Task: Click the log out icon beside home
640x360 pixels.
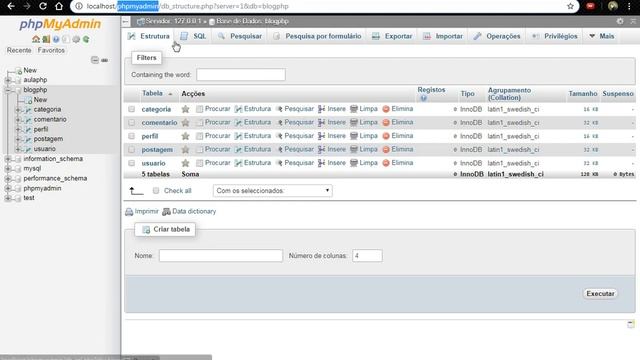Action: pos(46,39)
